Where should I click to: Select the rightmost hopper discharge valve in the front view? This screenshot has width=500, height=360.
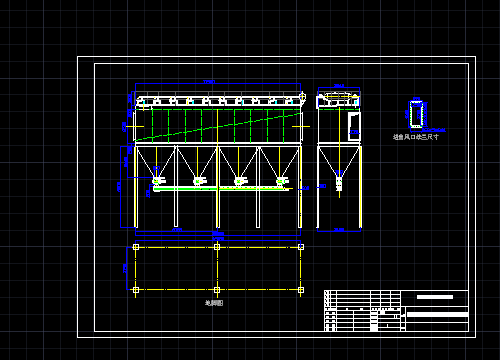tap(282, 181)
